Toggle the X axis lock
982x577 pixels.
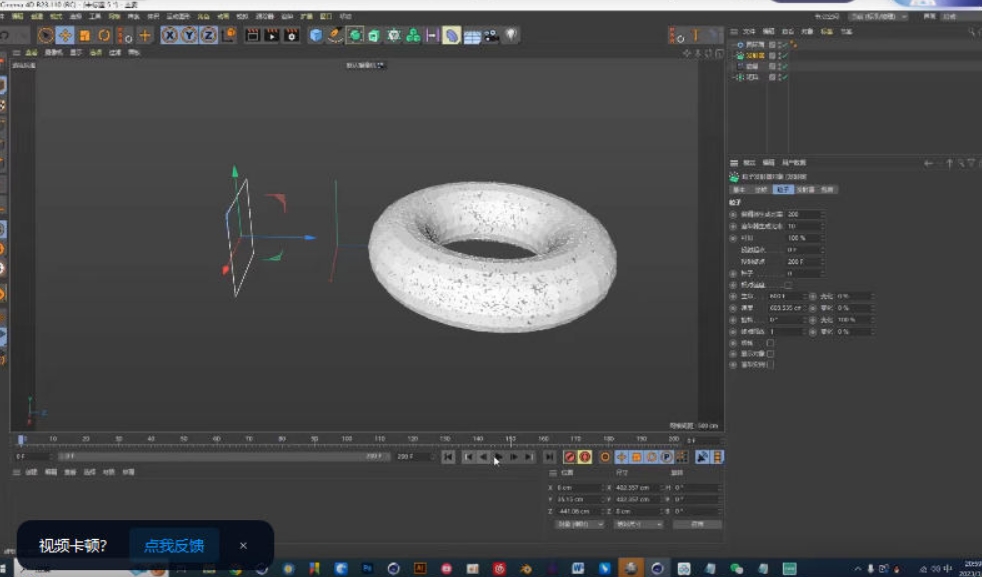169,35
